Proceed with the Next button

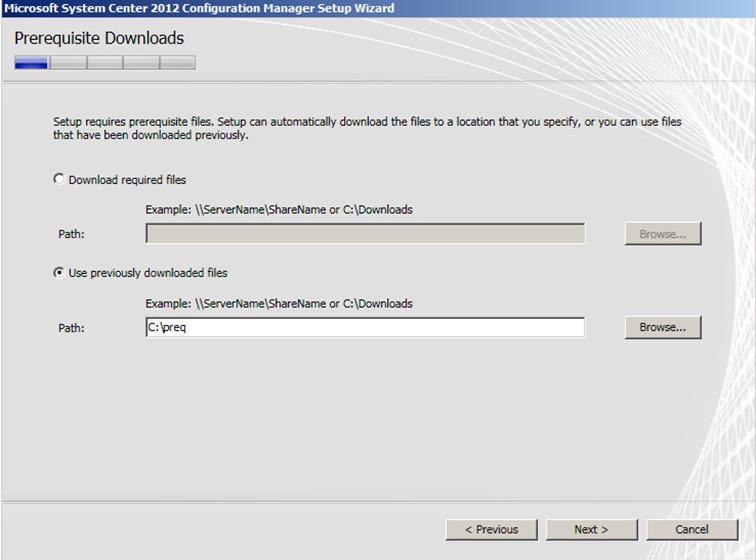click(x=592, y=530)
